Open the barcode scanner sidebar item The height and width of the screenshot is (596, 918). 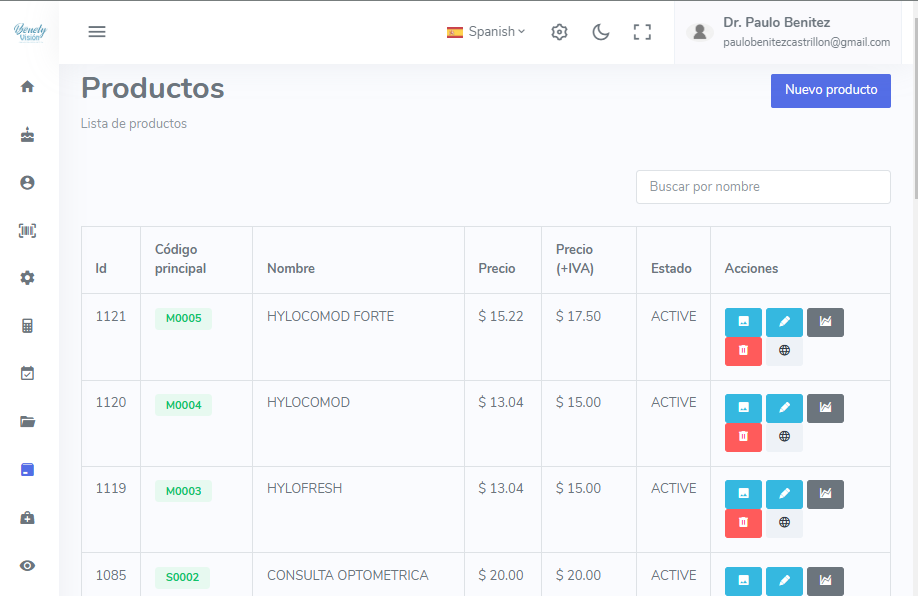point(28,230)
